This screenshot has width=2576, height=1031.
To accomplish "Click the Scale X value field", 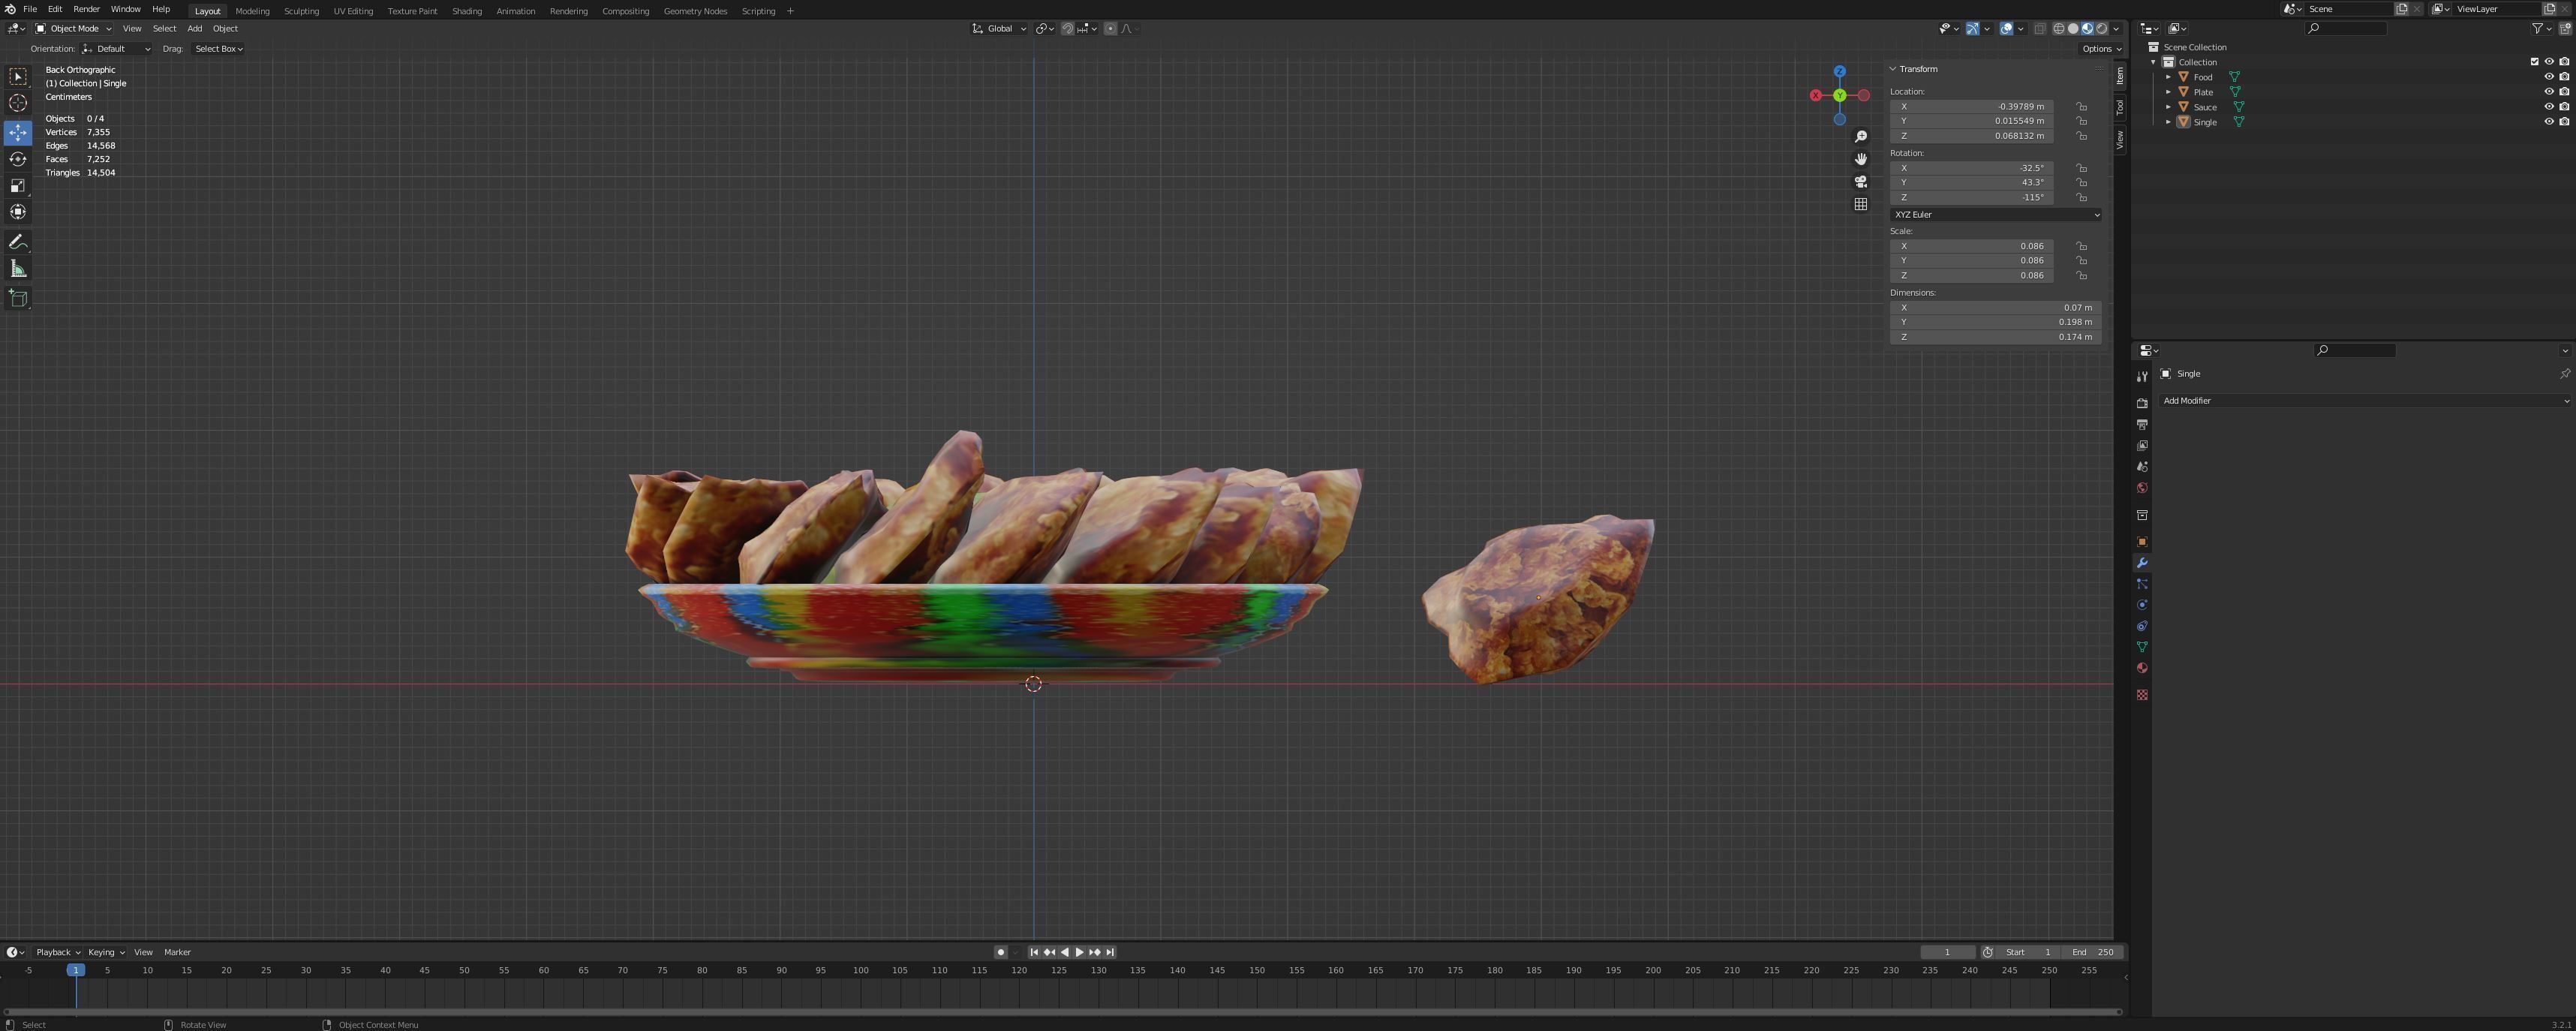I will 1970,246.
